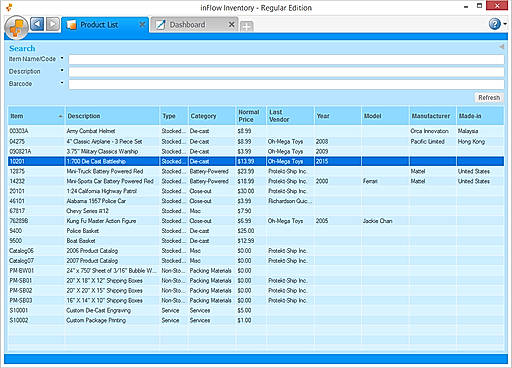This screenshot has height=368, width=512.
Task: Open a new tab with the plus icon
Action: [246, 26]
